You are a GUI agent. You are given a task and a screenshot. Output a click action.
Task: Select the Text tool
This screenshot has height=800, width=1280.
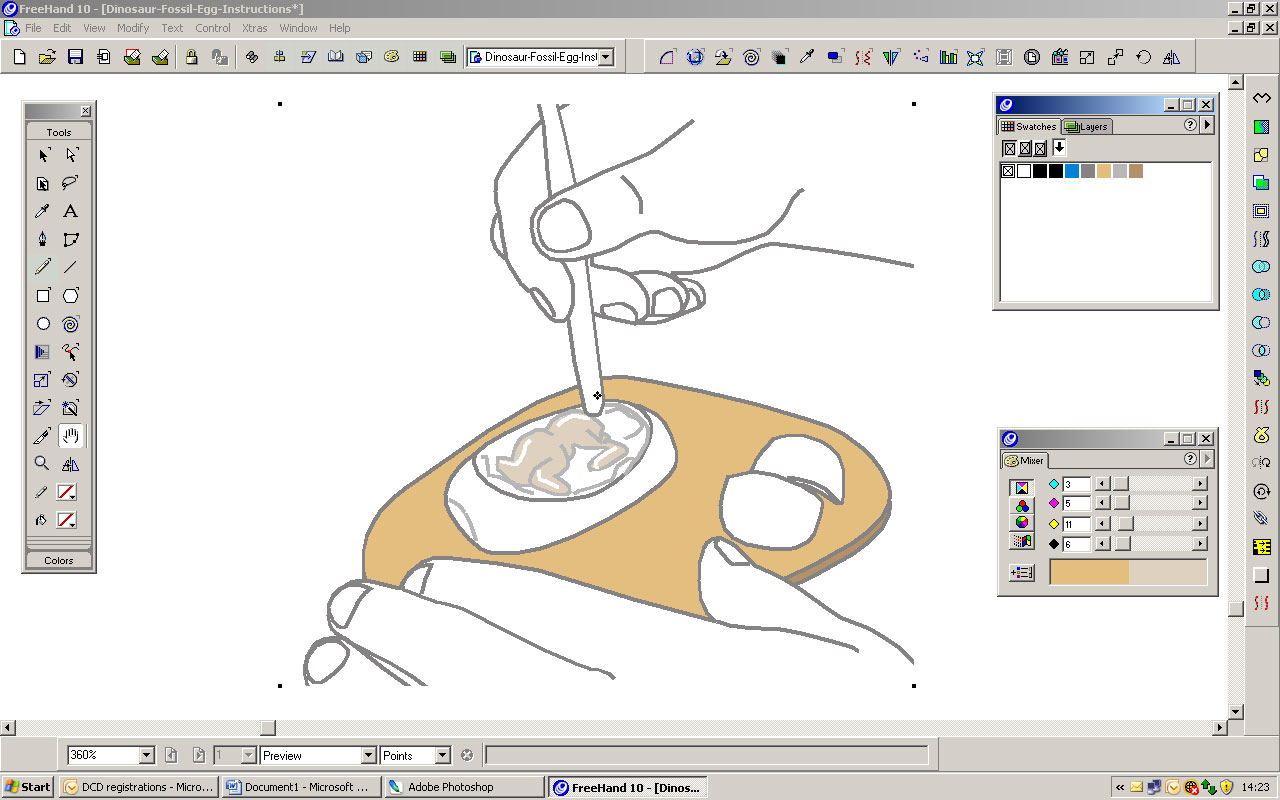71,211
